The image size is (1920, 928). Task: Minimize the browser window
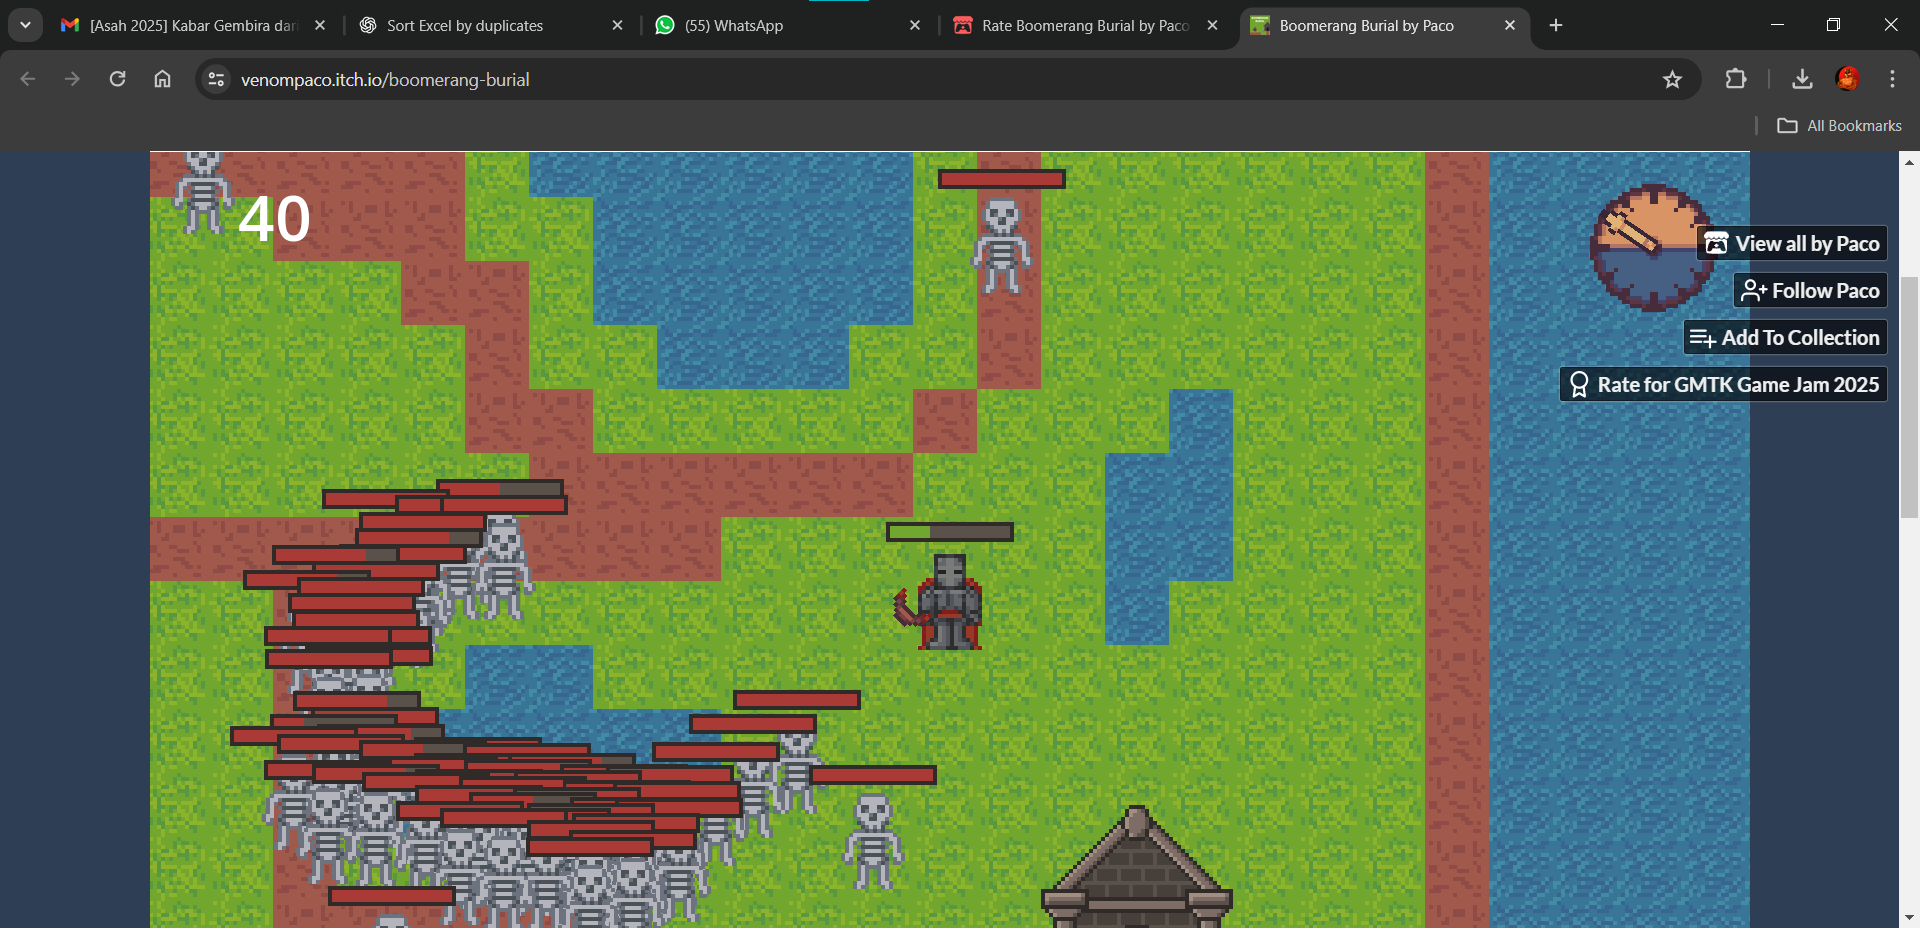[1777, 25]
